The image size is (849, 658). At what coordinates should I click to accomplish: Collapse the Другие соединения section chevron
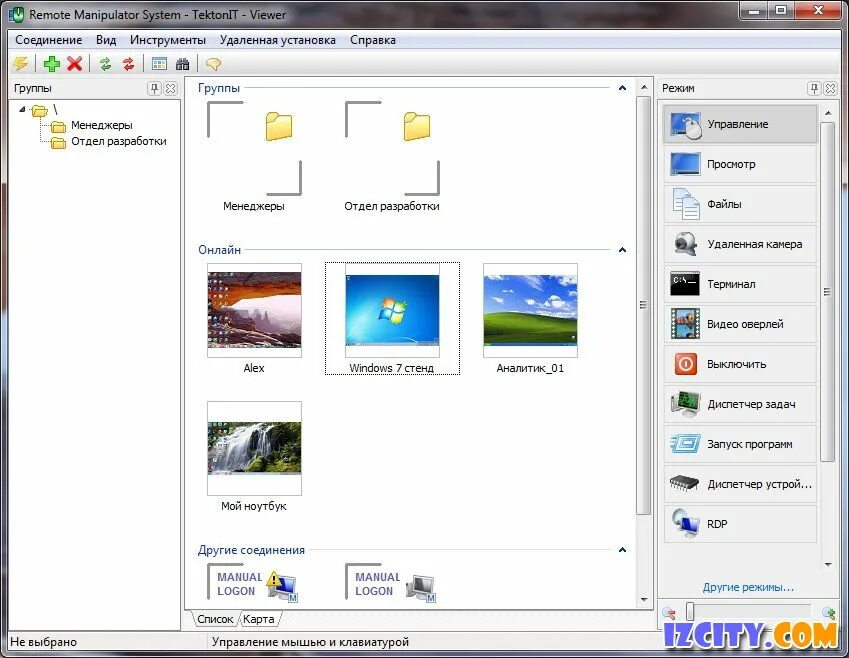tap(623, 550)
